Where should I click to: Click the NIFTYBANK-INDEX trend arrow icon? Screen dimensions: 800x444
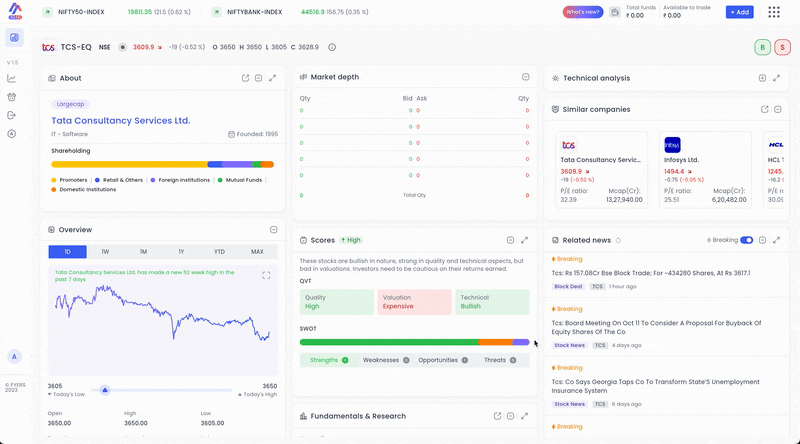[x=217, y=12]
